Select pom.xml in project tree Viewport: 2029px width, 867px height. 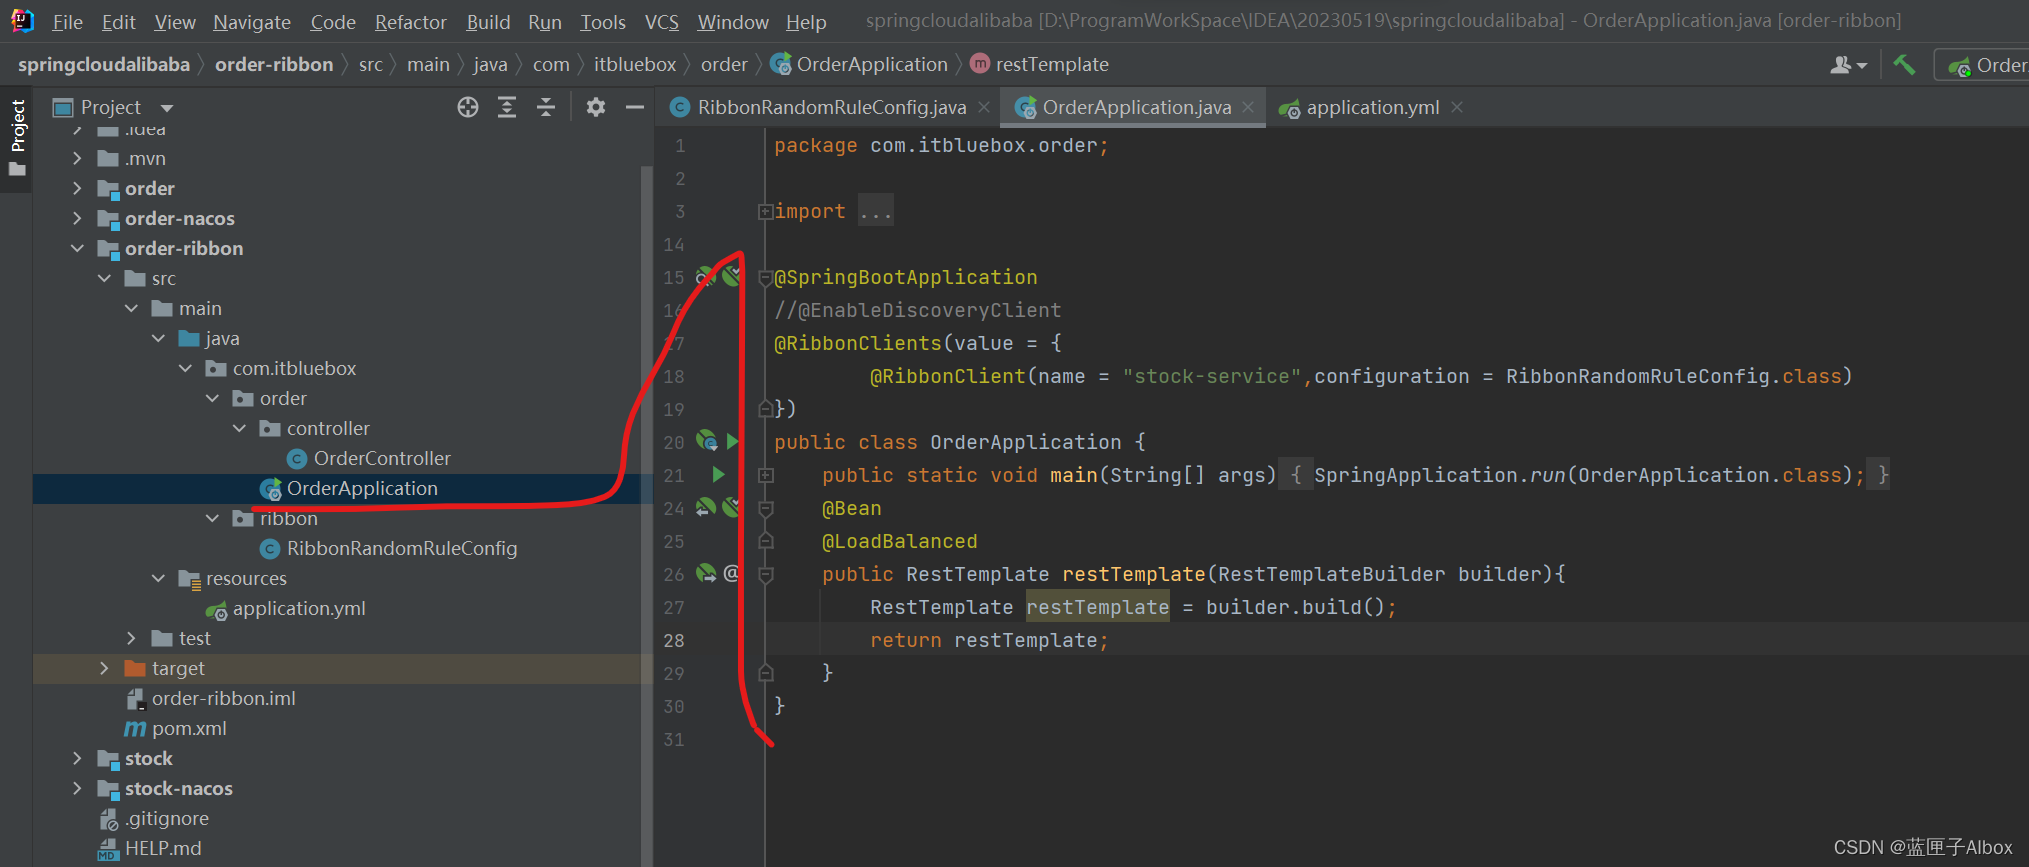[x=189, y=728]
